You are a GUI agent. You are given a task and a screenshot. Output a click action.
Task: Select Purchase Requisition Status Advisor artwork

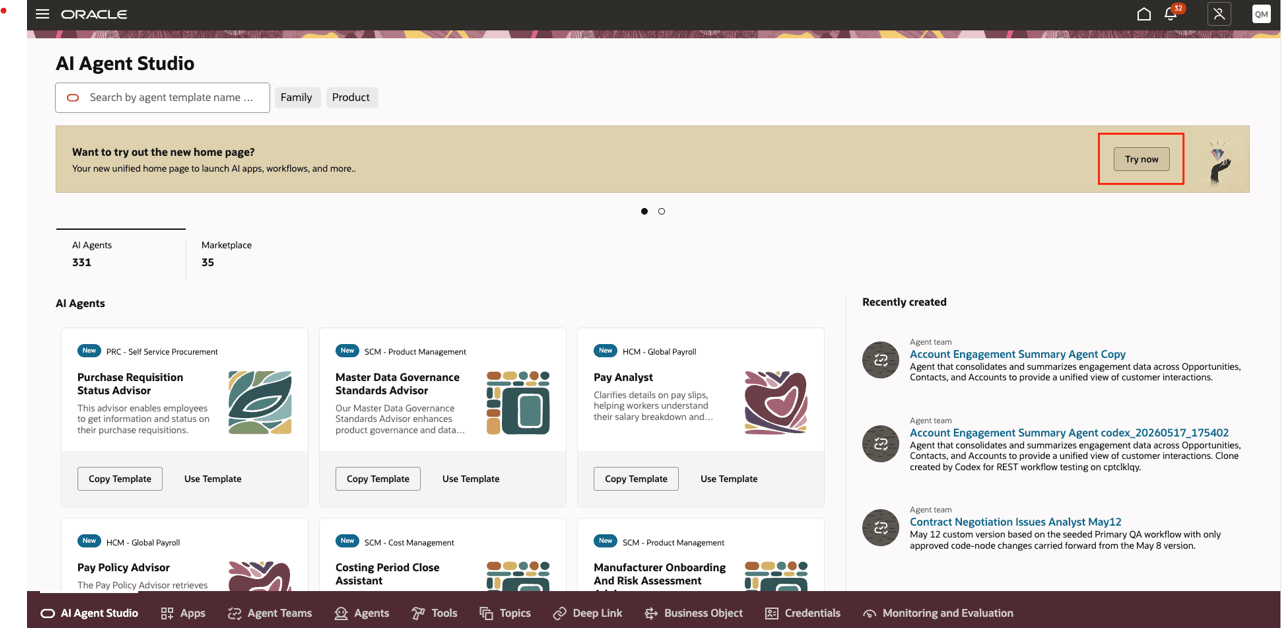pyautogui.click(x=260, y=403)
